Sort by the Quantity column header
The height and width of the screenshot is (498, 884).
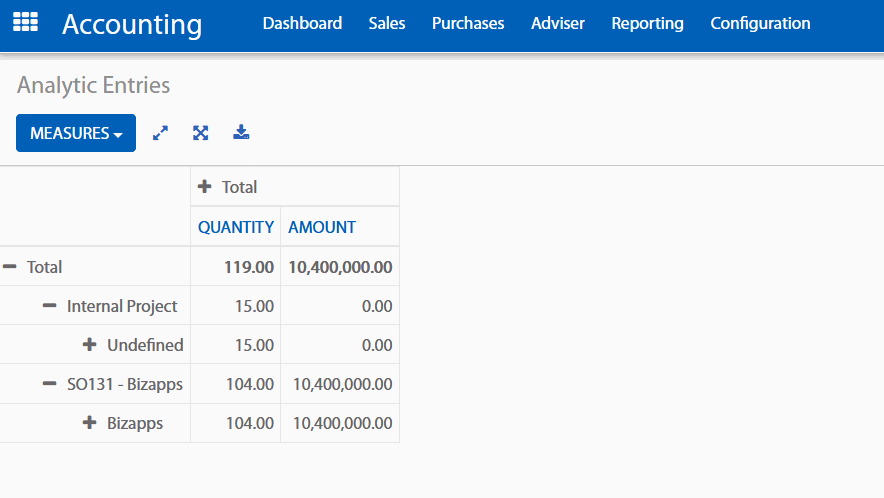[236, 227]
